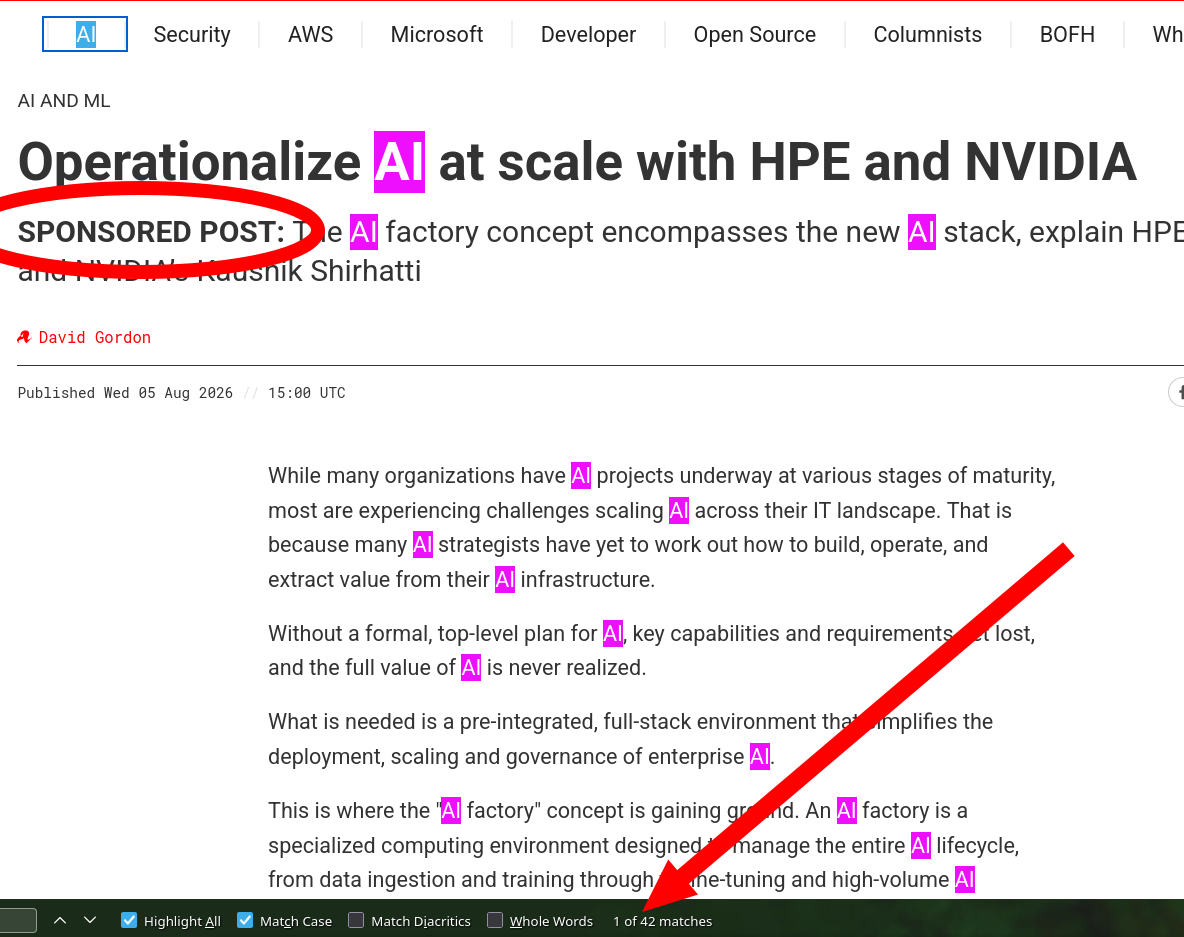
Task: Jump to next find match arrow
Action: tap(91, 920)
